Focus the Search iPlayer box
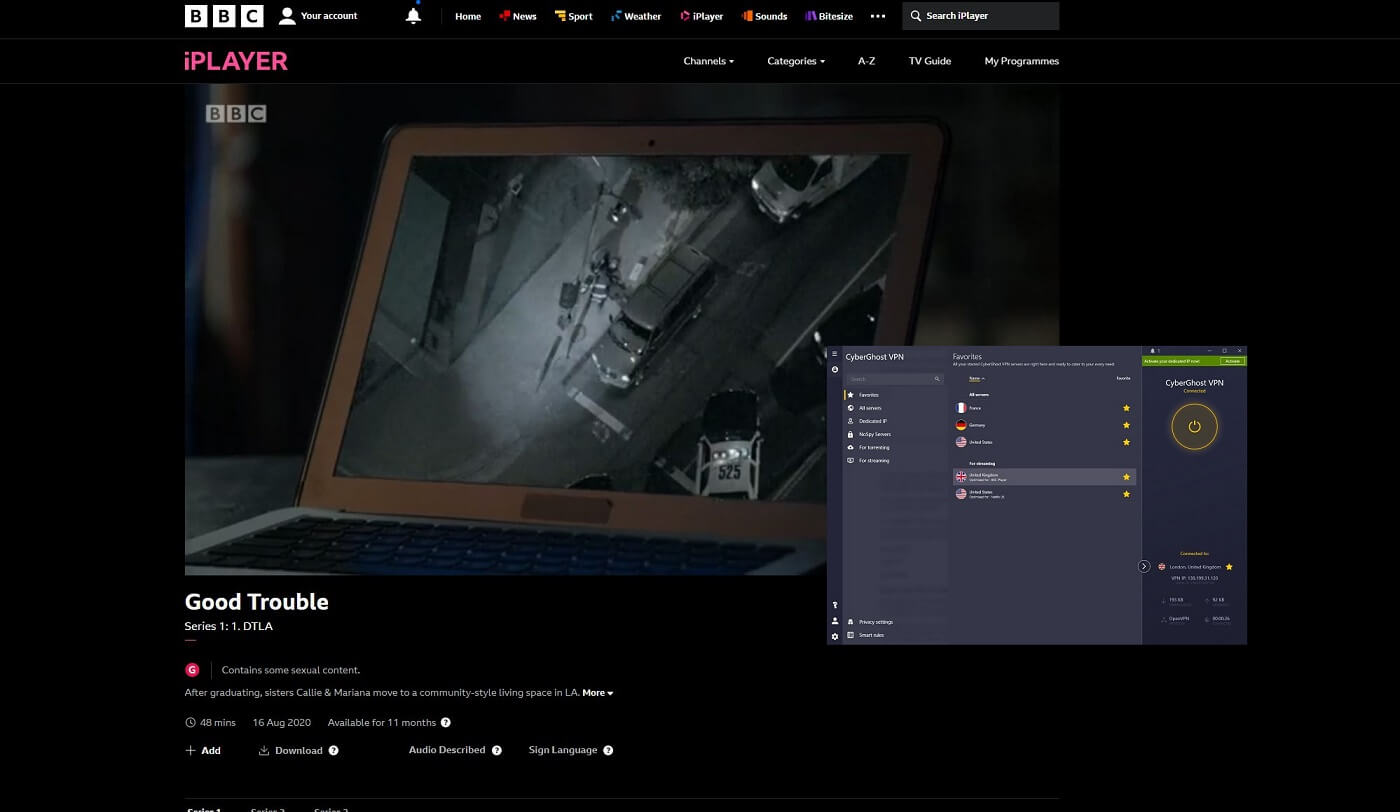 tap(980, 16)
